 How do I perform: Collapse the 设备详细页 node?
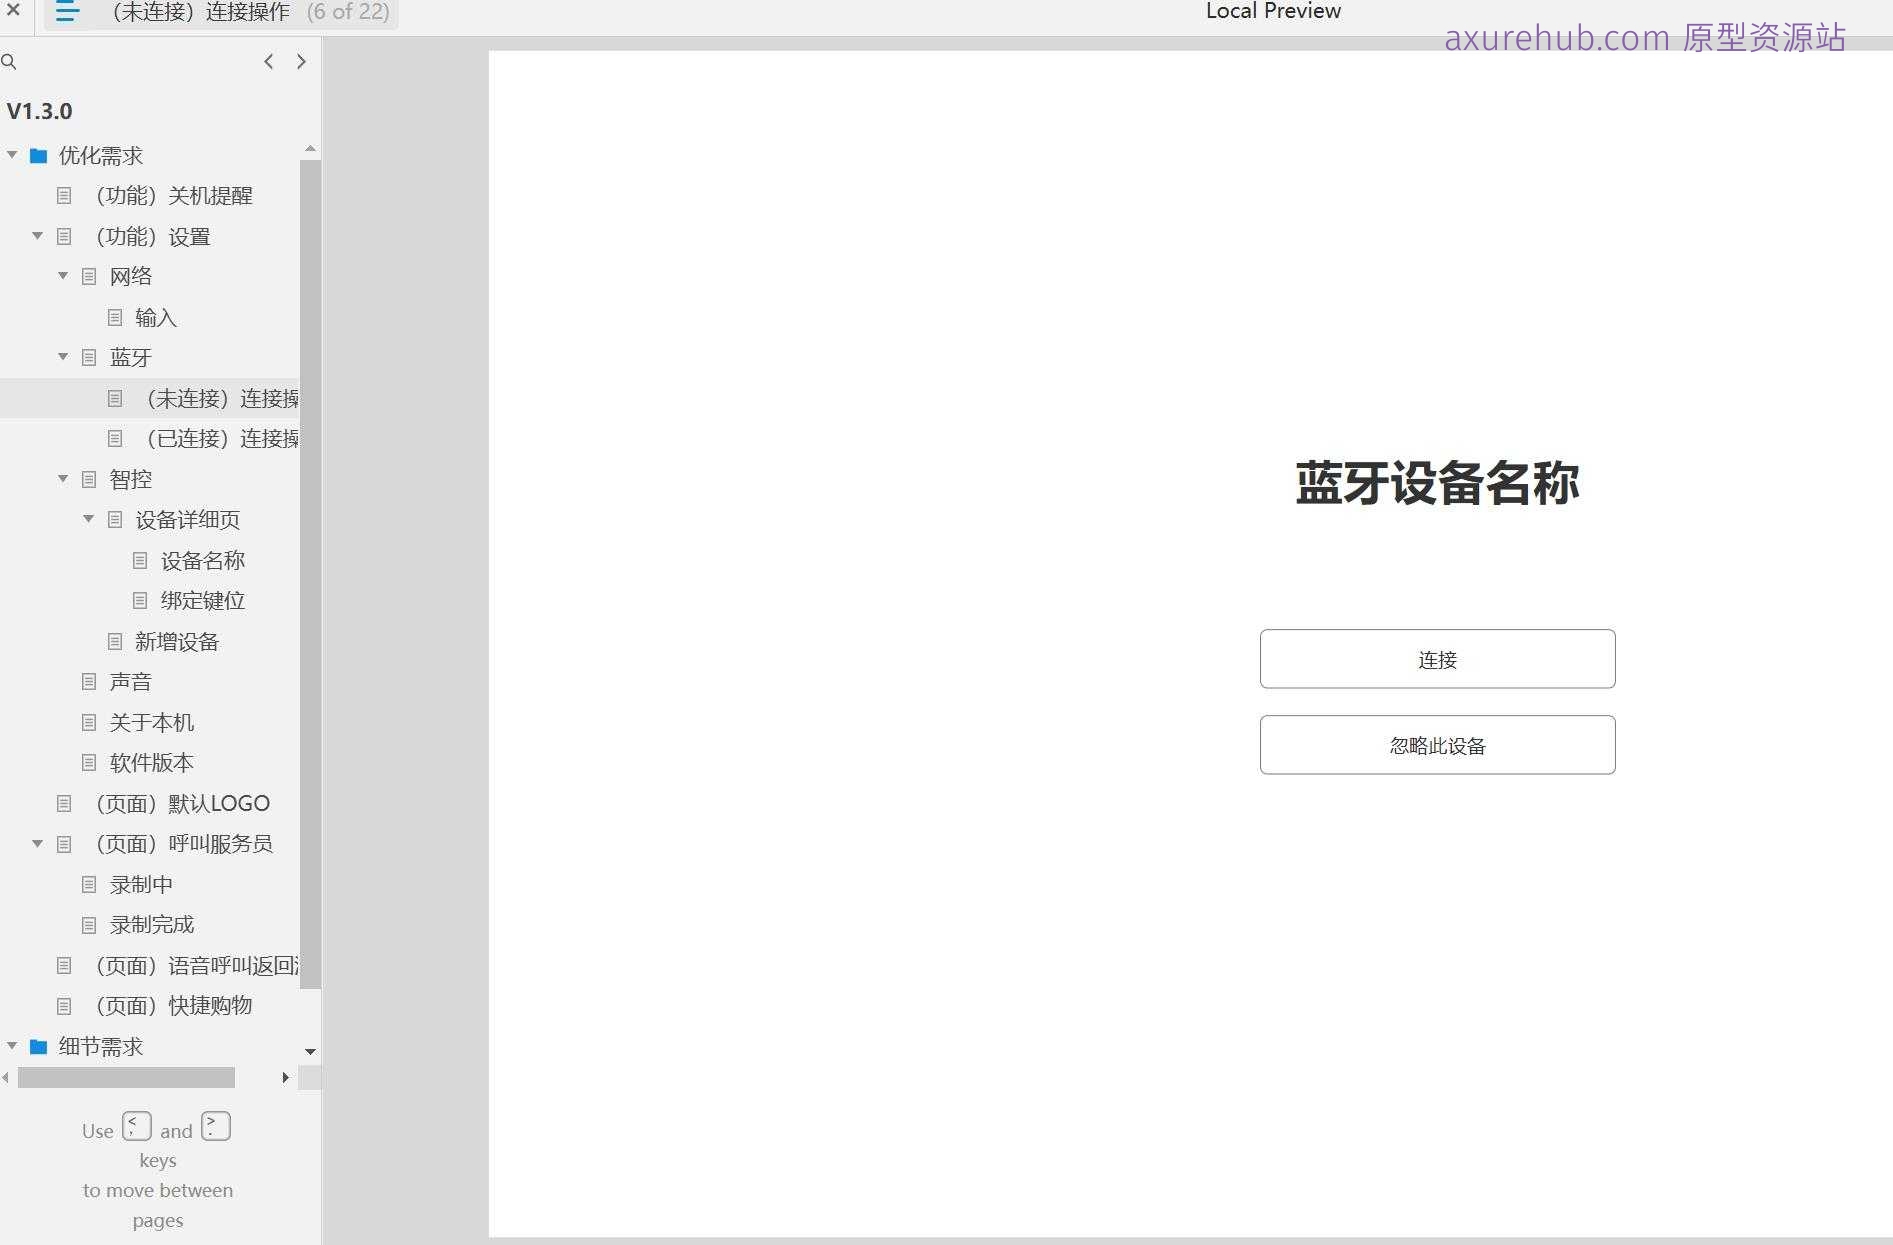(88, 519)
